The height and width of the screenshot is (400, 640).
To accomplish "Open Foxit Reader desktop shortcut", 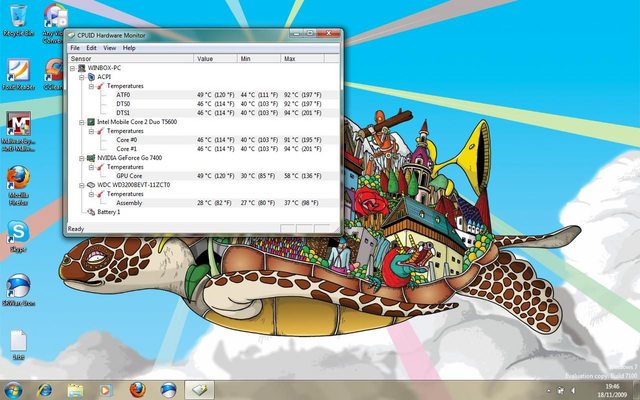I will pyautogui.click(x=18, y=75).
